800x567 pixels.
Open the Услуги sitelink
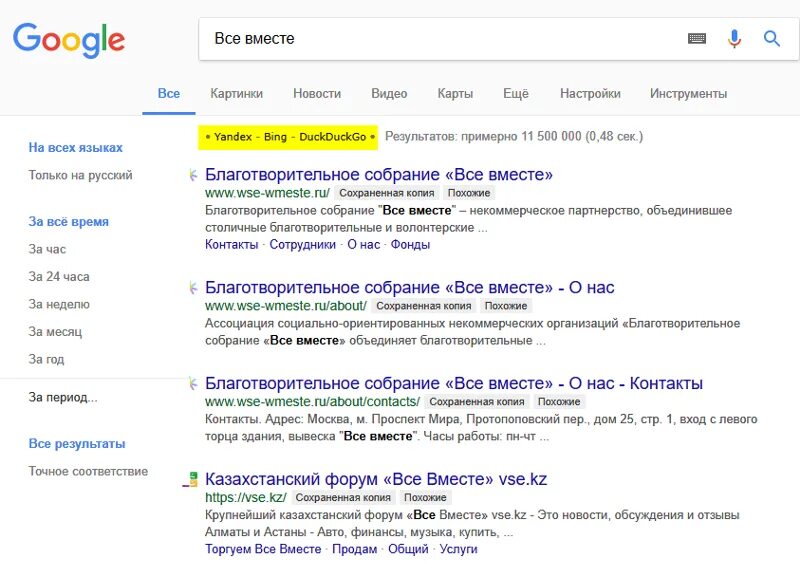pos(458,550)
